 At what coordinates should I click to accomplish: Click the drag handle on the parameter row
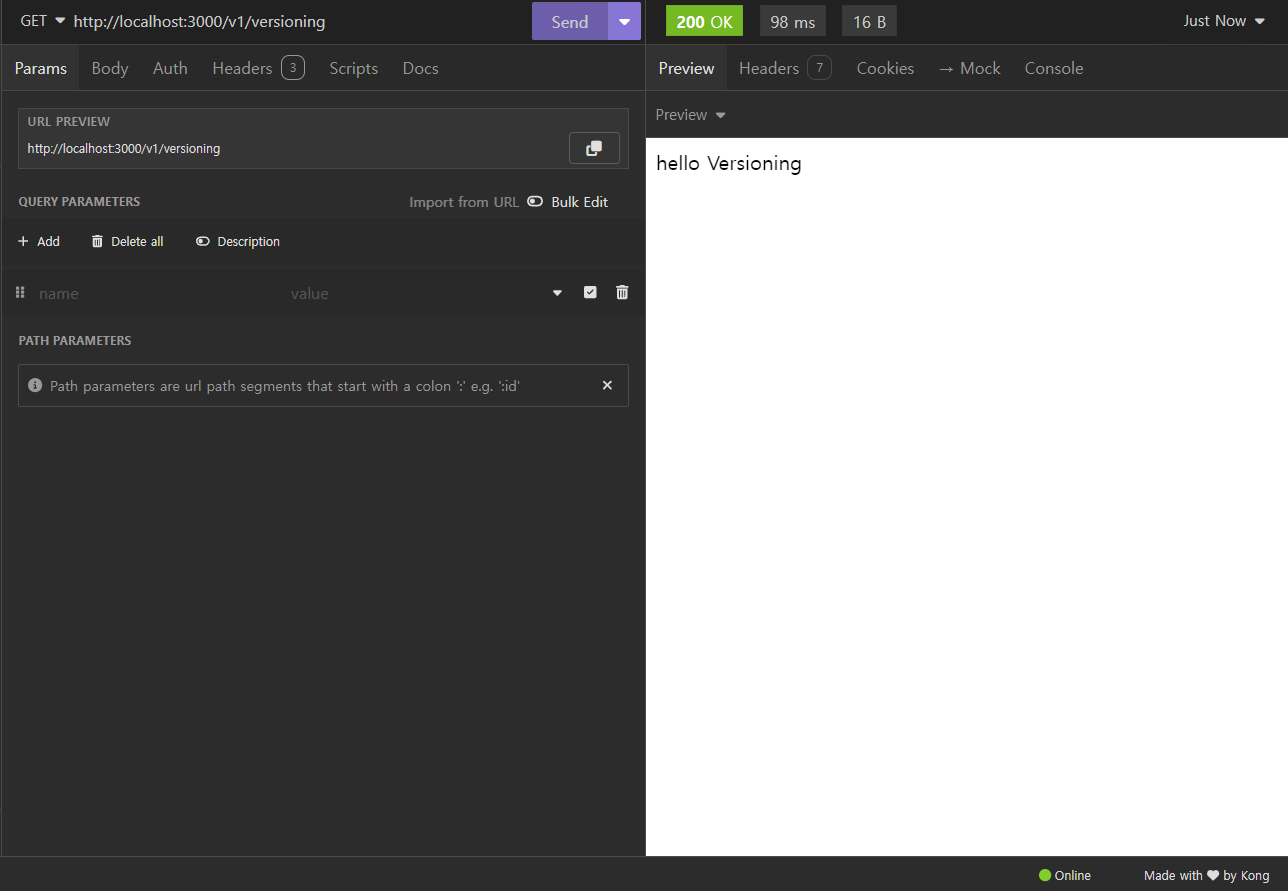(x=19, y=292)
